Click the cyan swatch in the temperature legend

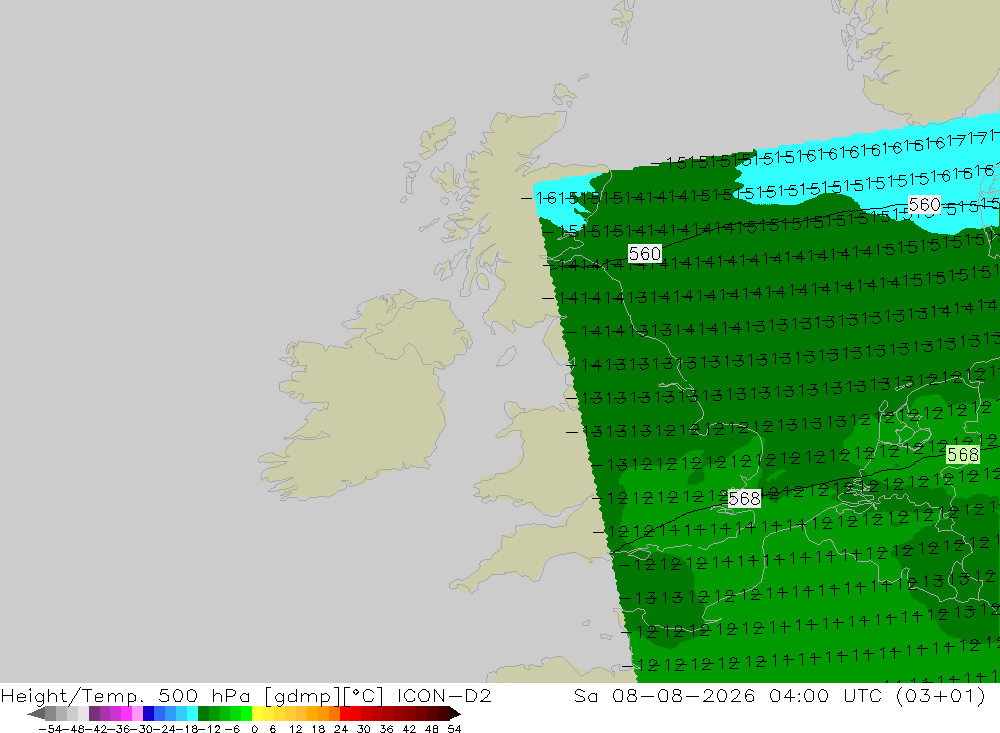point(192,713)
